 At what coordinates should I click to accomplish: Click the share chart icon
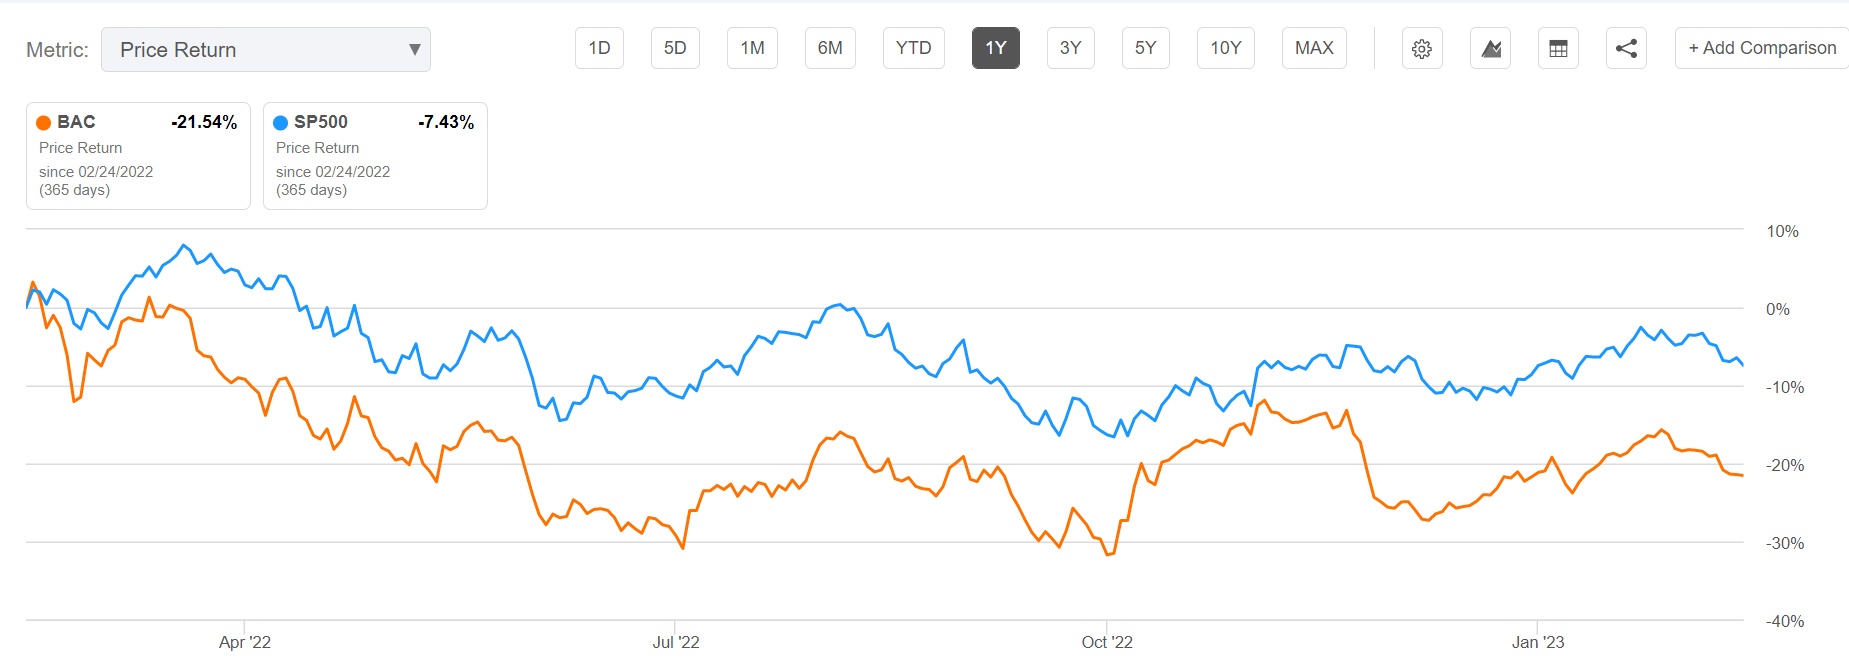coord(1626,48)
